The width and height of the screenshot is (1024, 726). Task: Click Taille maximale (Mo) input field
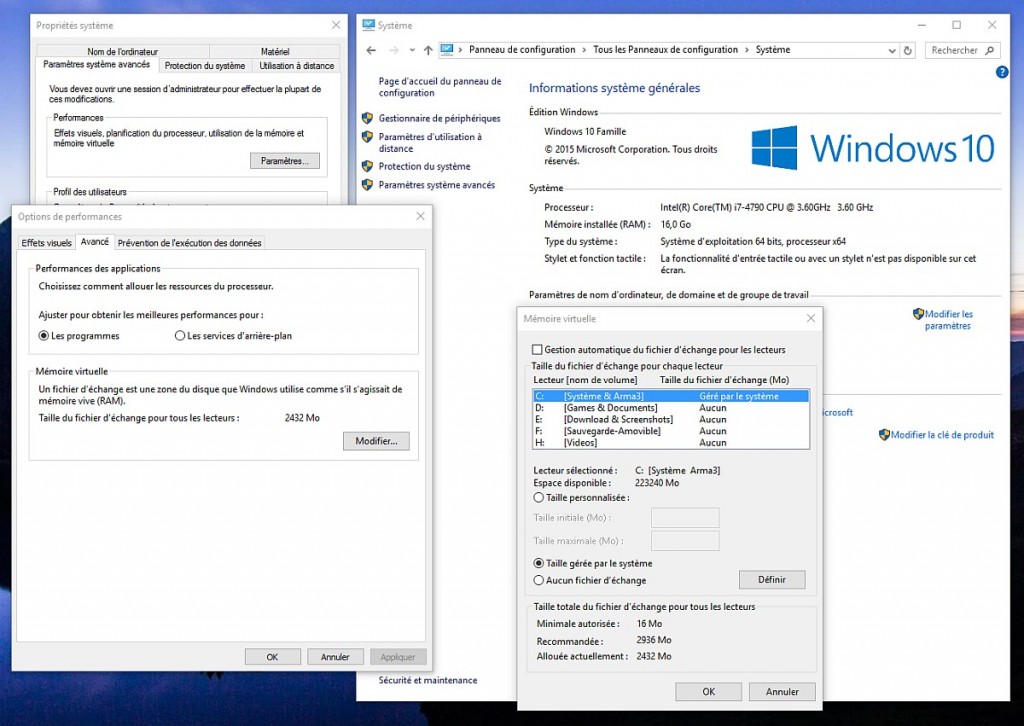685,541
